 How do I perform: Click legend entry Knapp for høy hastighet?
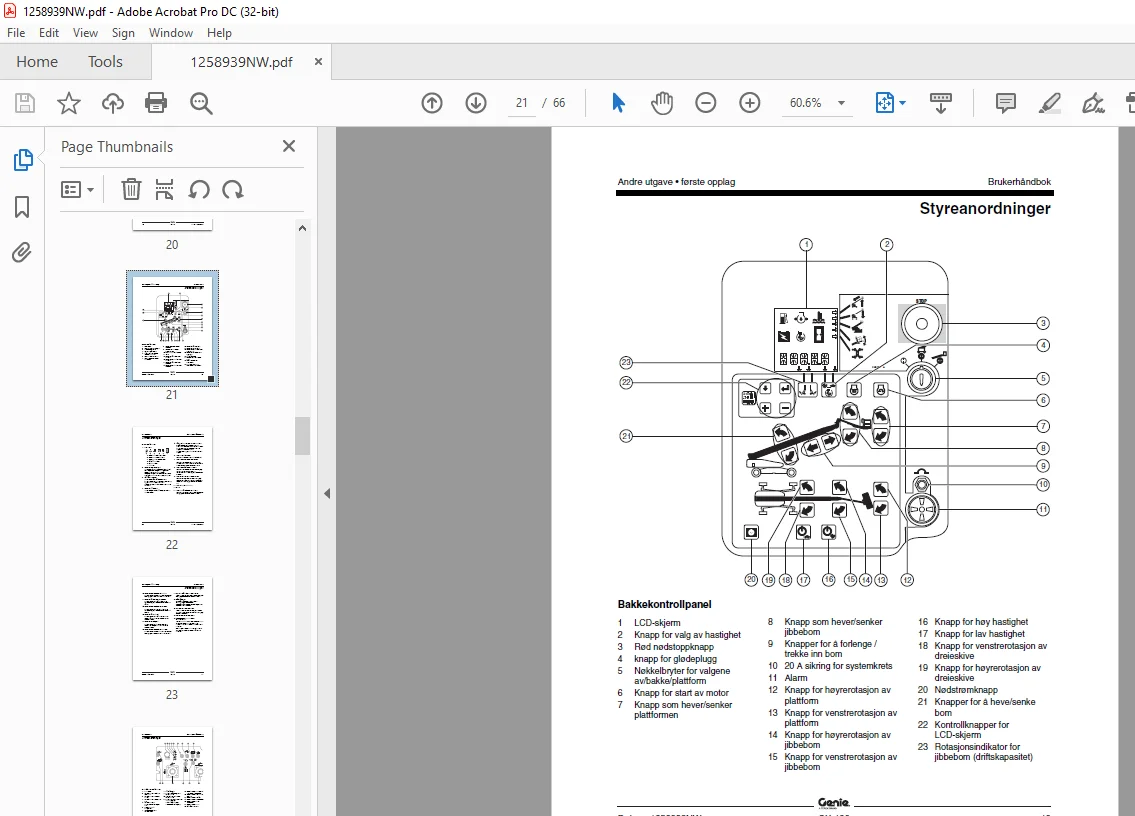(981, 622)
